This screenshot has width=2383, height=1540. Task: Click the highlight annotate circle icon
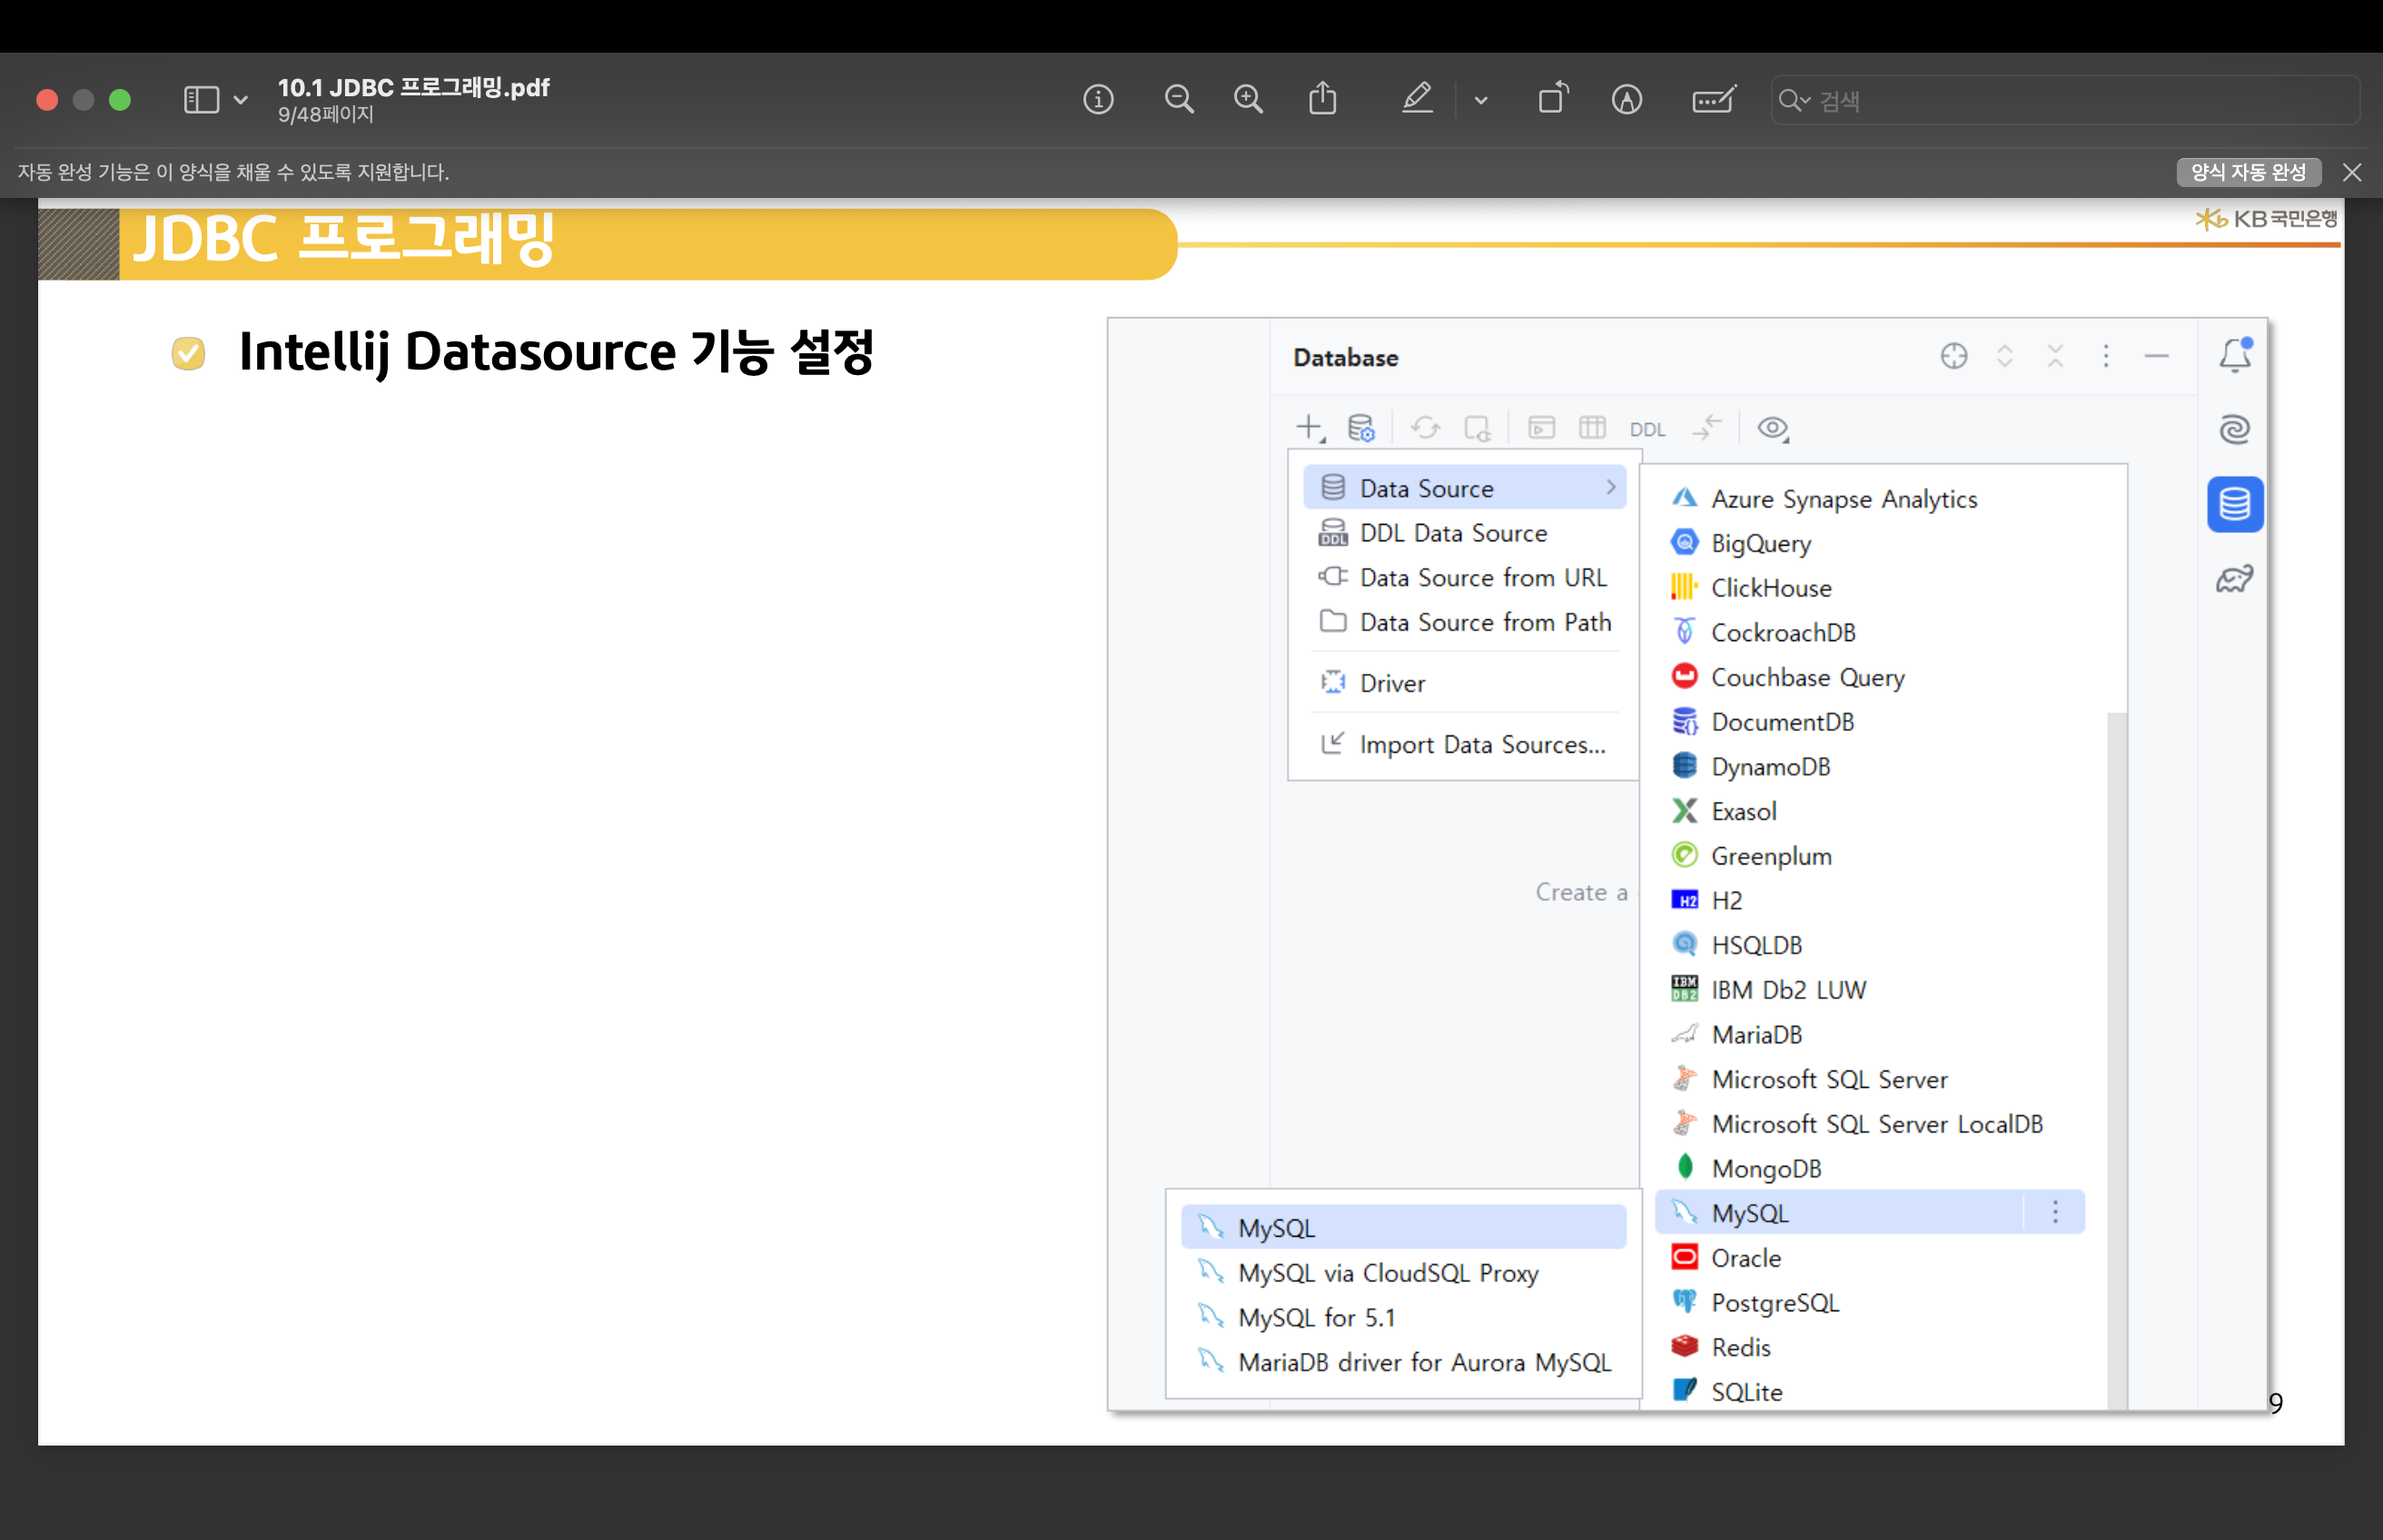coord(1626,99)
